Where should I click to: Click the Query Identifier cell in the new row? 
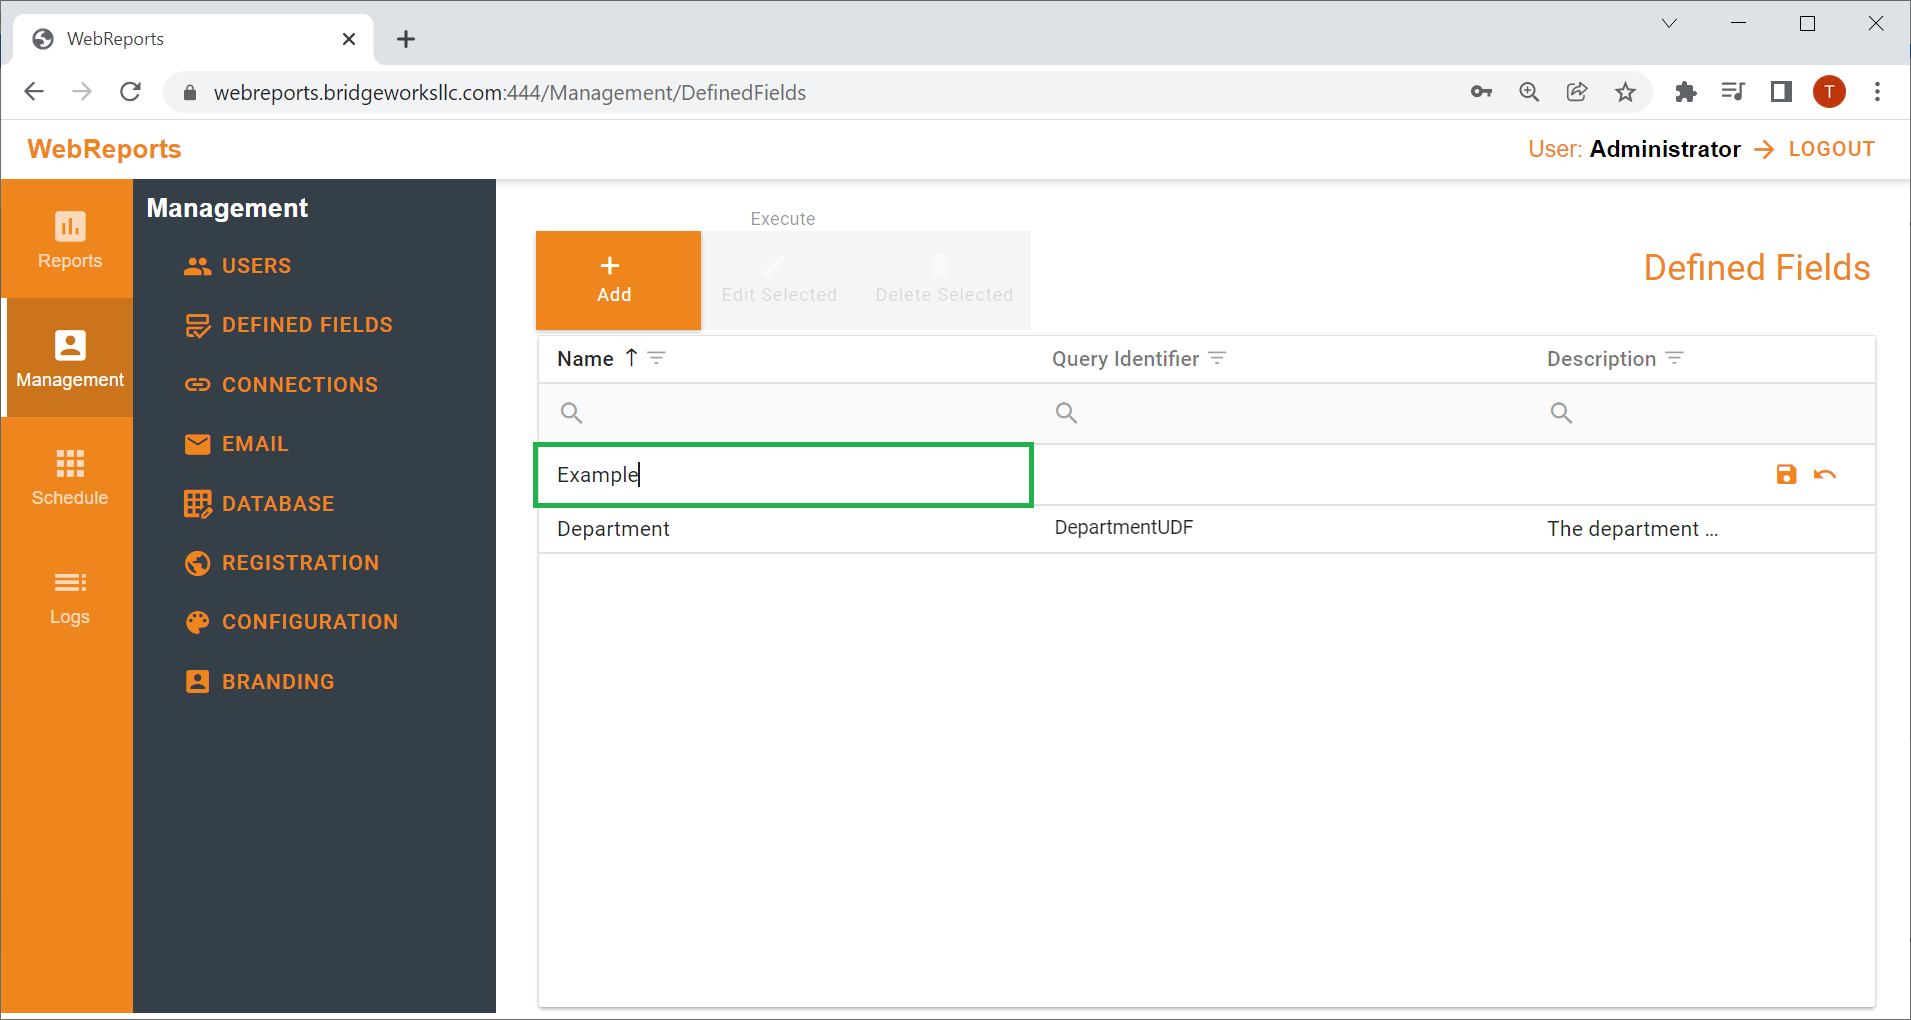(1281, 475)
